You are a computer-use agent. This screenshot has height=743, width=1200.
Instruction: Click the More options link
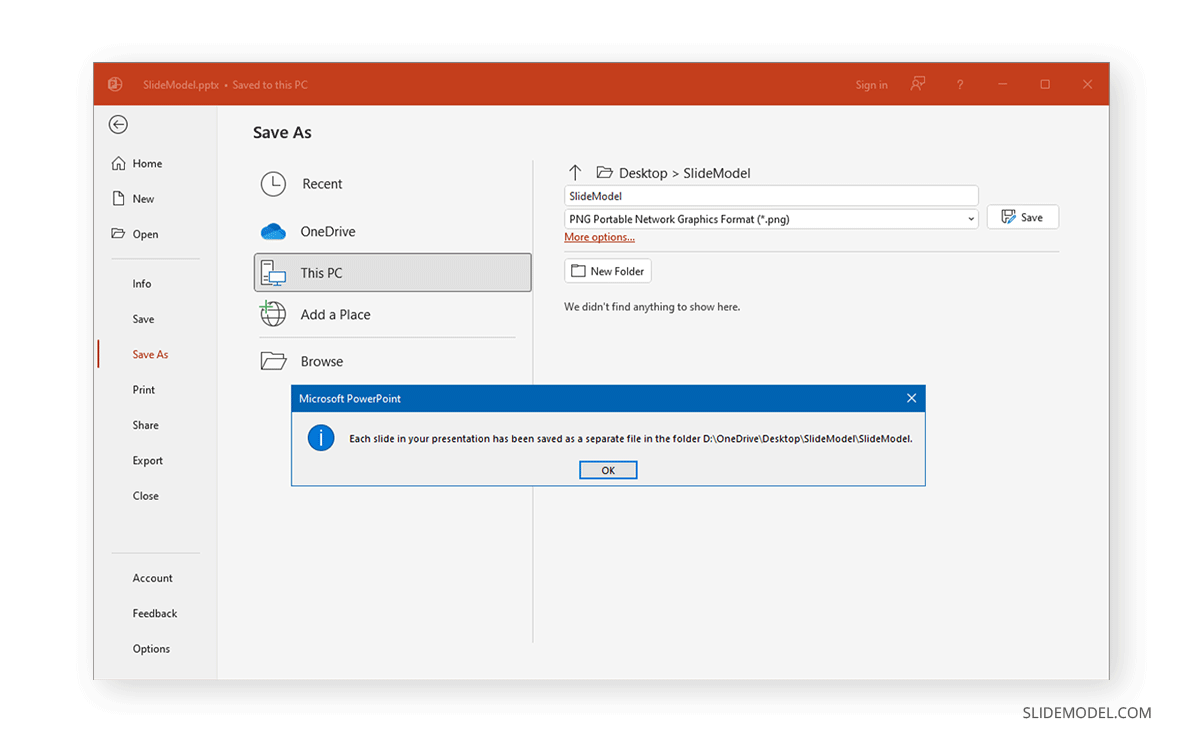(599, 237)
